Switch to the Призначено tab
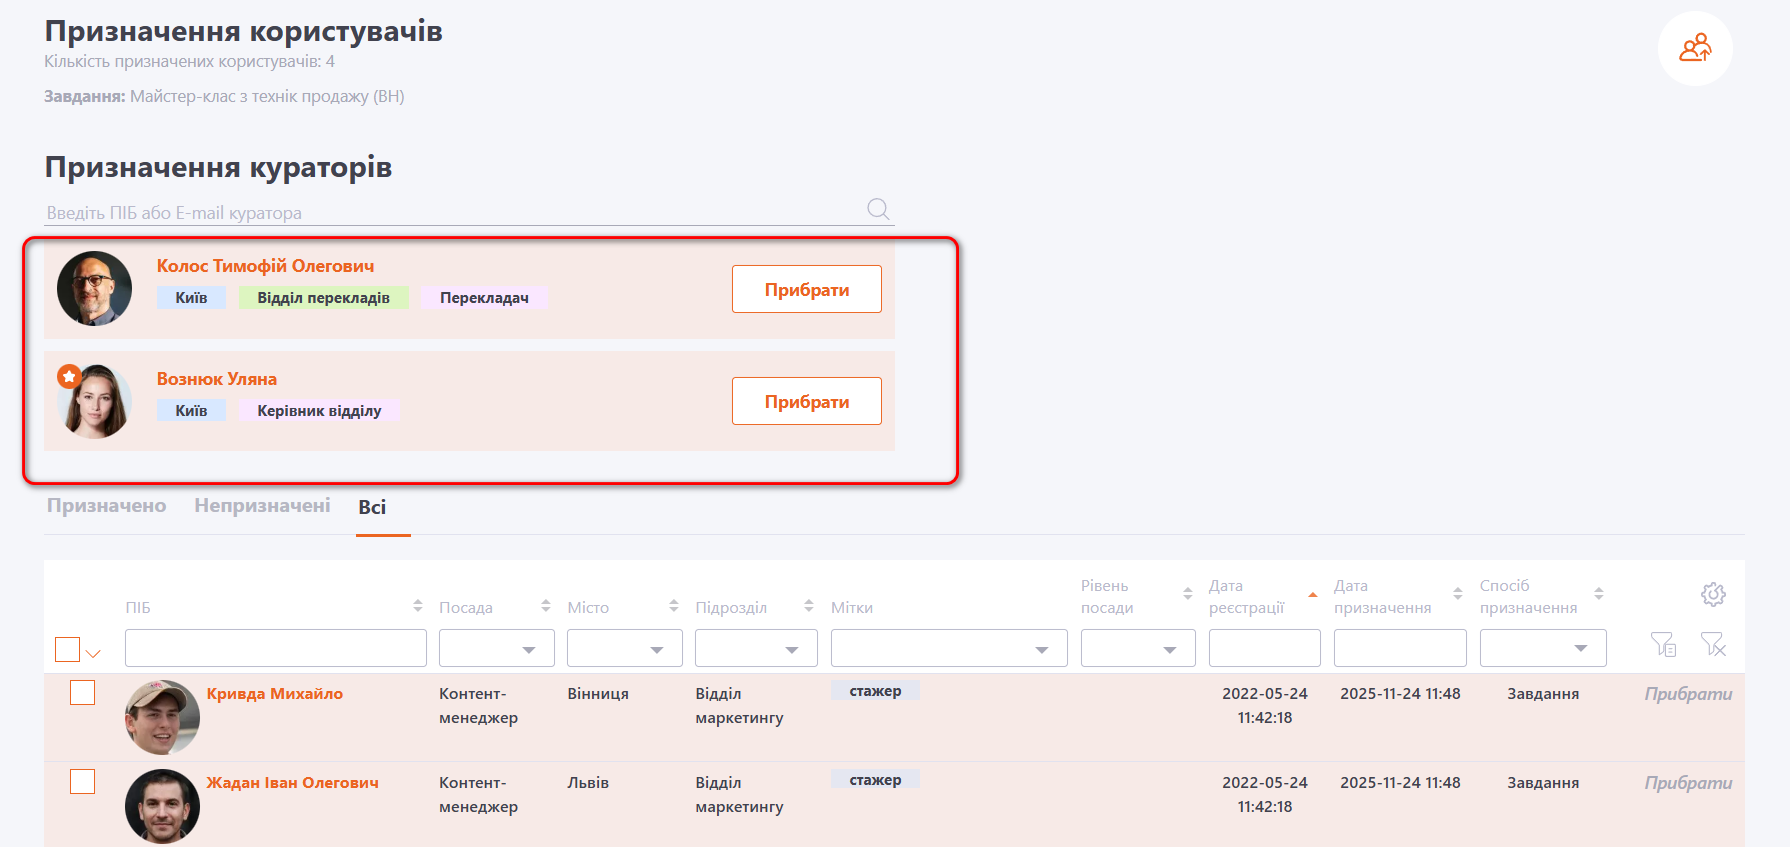 (x=106, y=506)
